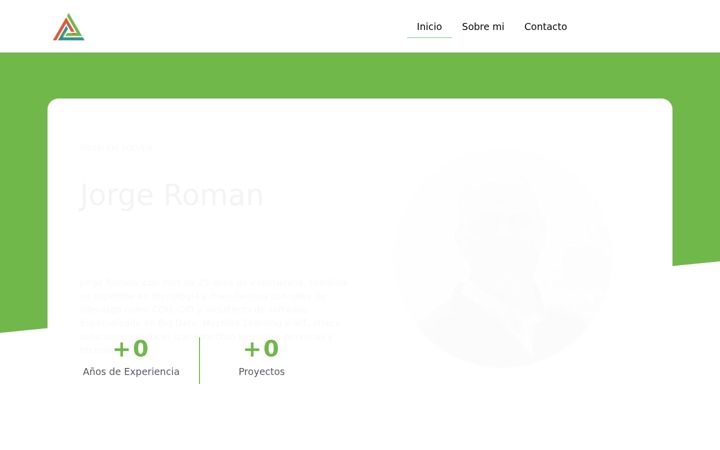Click the faded circular profile photo
This screenshot has width=720, height=450.
coord(504,259)
